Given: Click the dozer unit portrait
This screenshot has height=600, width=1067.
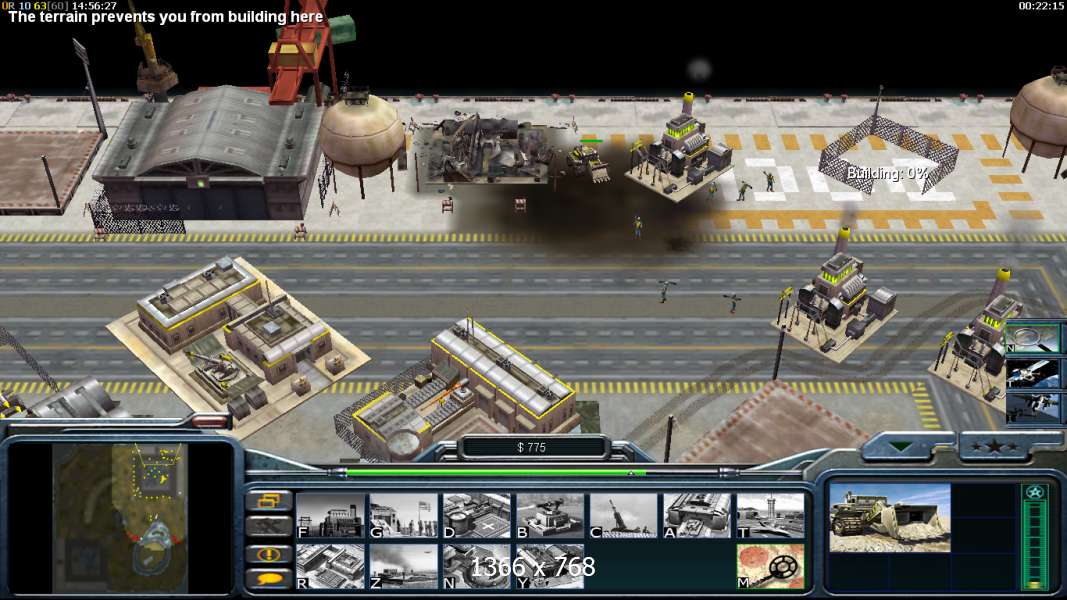Looking at the screenshot, I should [x=890, y=518].
